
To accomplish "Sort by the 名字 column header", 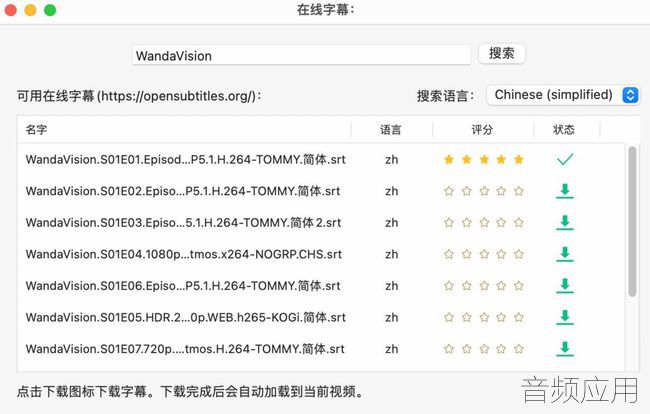I will [x=184, y=130].
